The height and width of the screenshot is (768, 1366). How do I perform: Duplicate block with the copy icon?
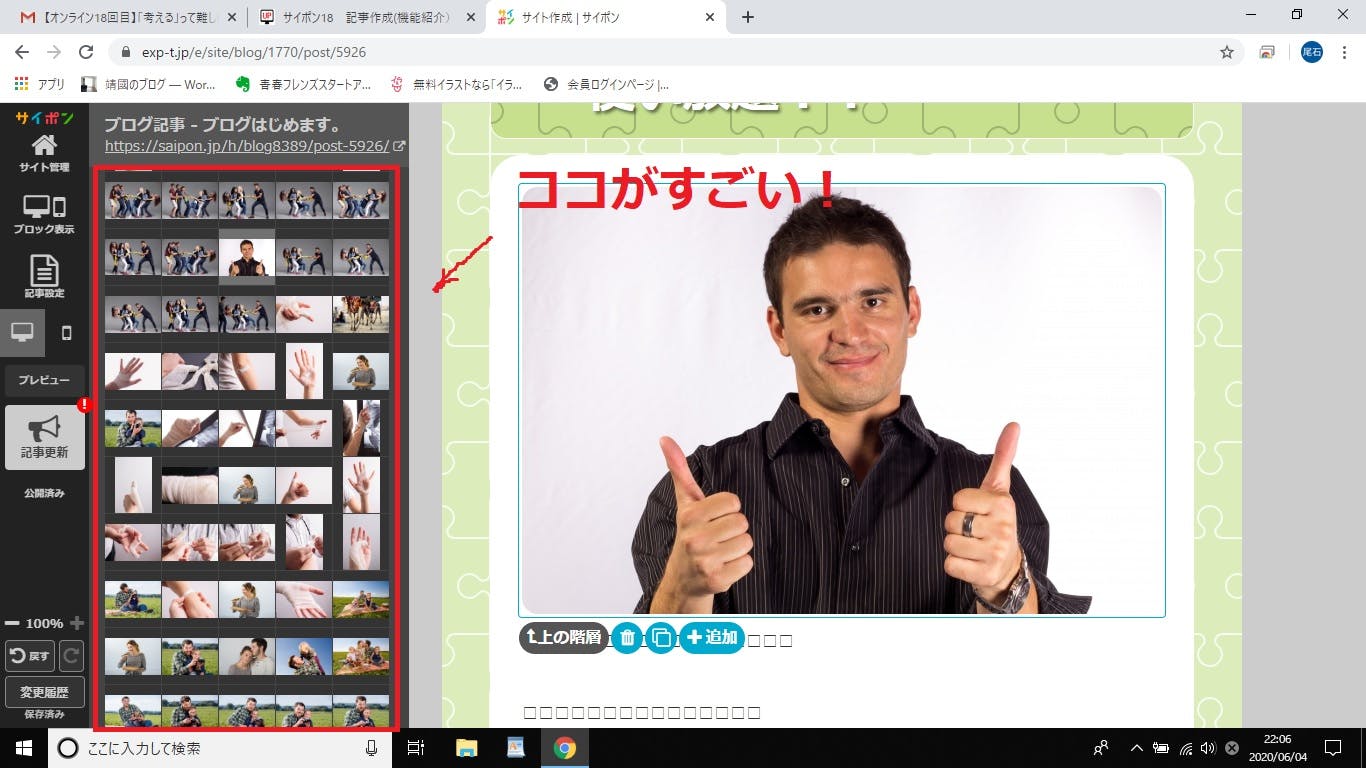tap(661, 638)
